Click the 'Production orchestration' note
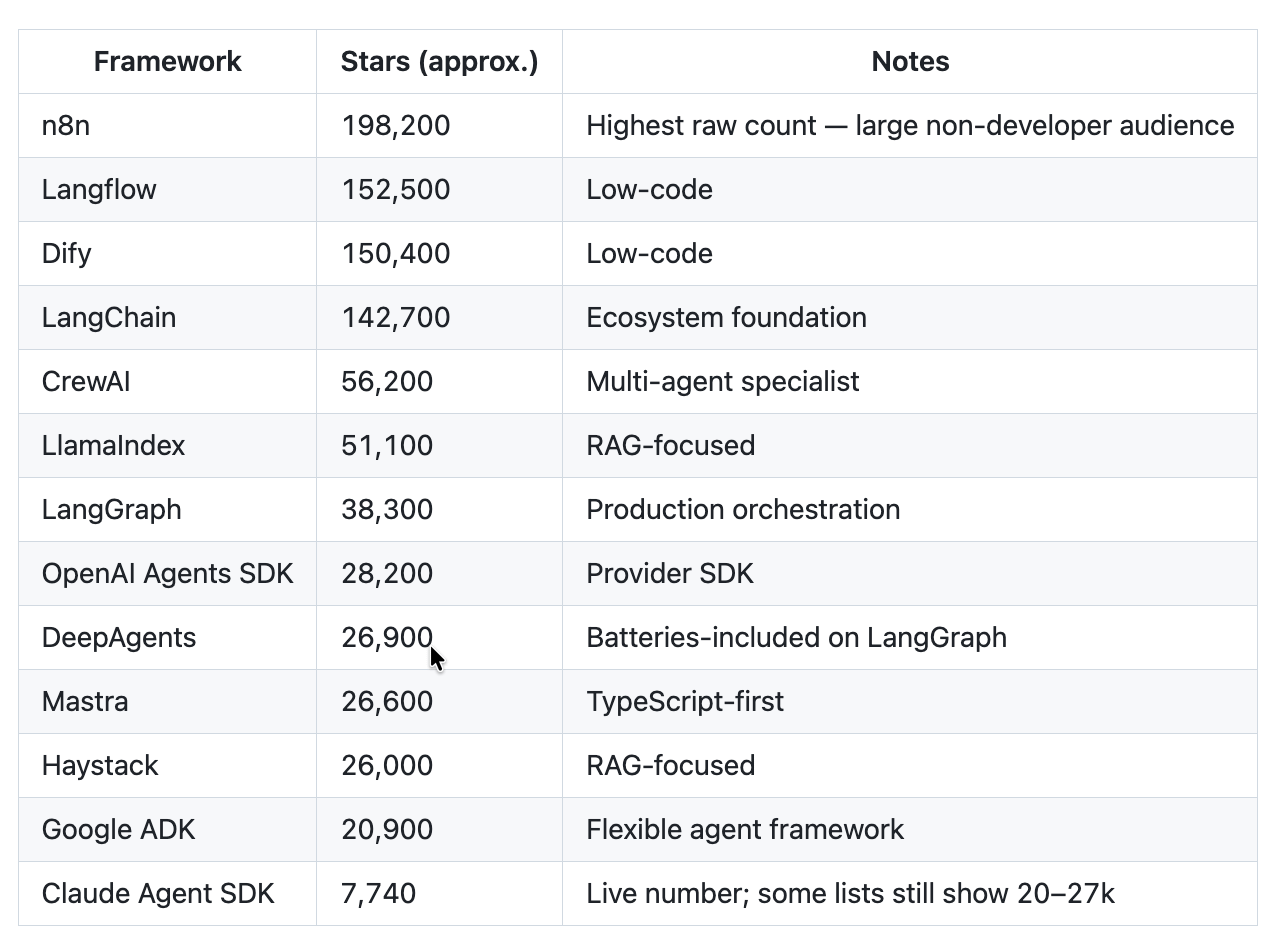 (x=744, y=510)
